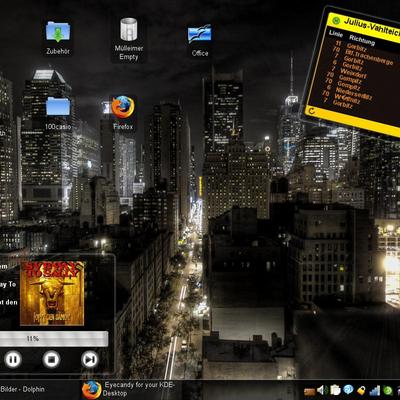
Task: Click the Firefox icon in the taskbar
Action: (92, 389)
